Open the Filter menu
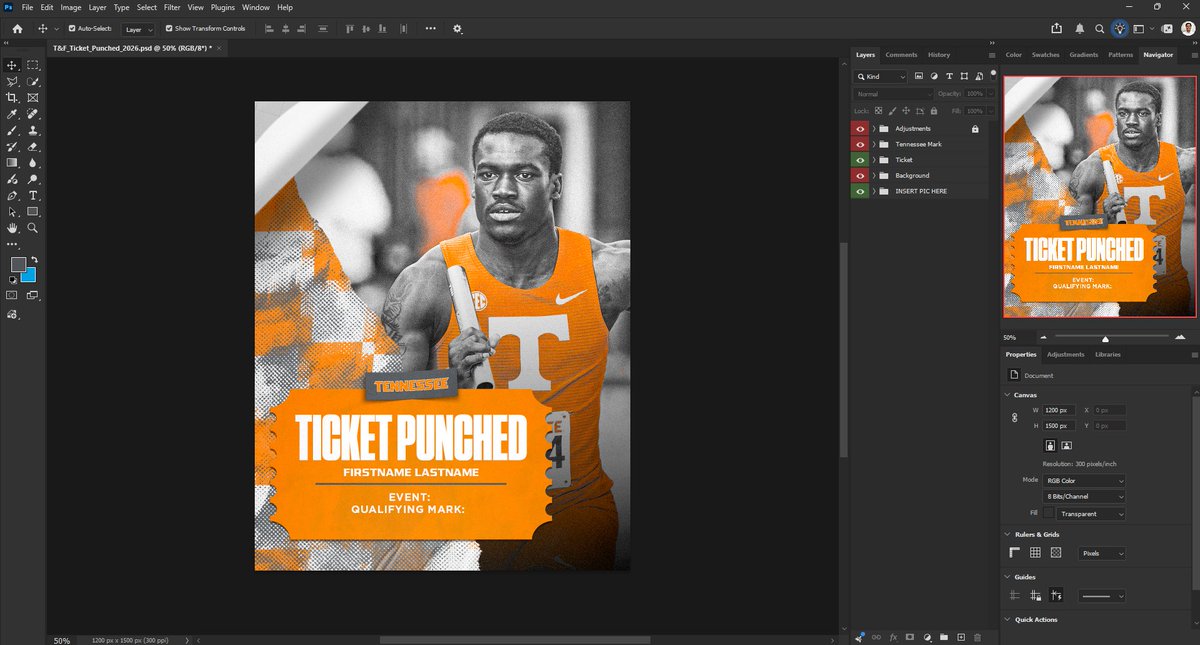1200x645 pixels. (172, 7)
